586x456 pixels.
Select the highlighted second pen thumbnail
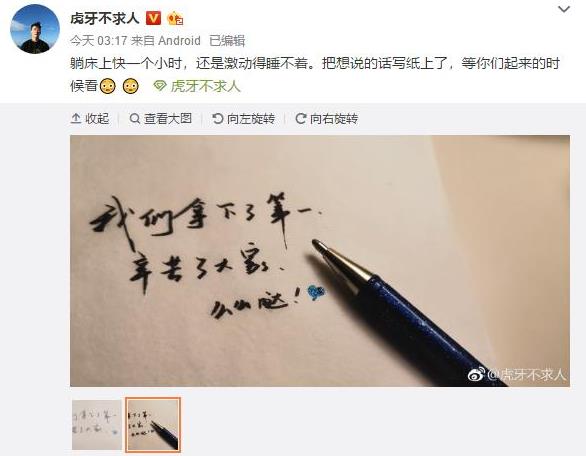(153, 425)
